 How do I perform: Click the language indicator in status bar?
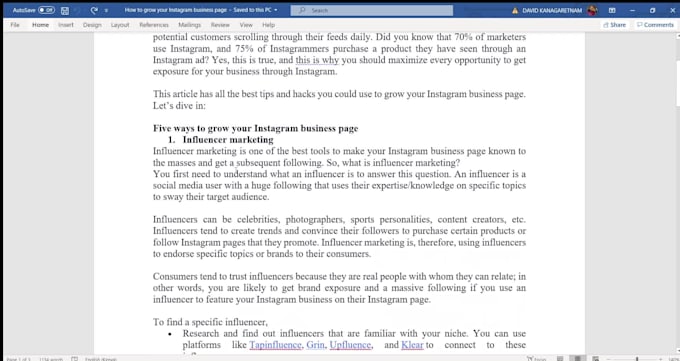[x=101, y=359]
